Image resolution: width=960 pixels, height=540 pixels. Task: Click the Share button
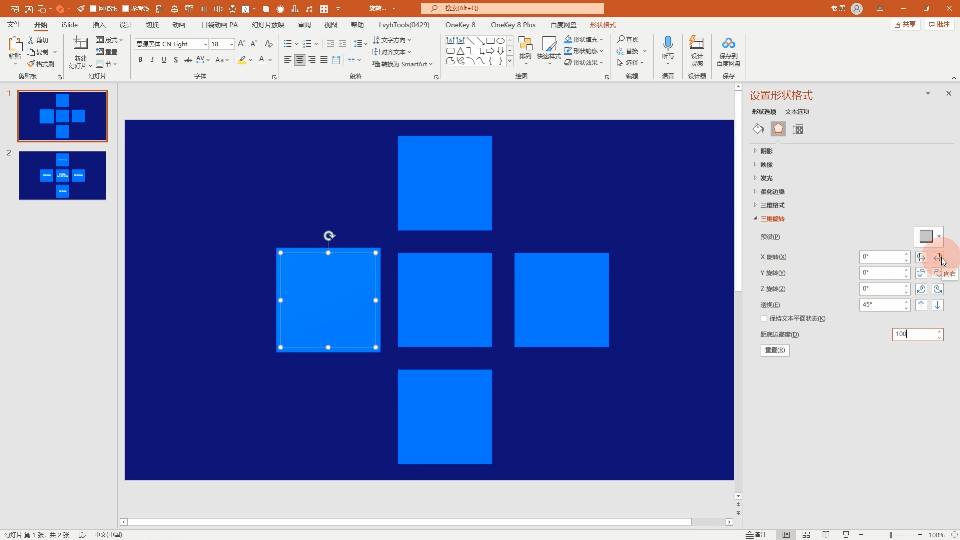click(x=906, y=24)
